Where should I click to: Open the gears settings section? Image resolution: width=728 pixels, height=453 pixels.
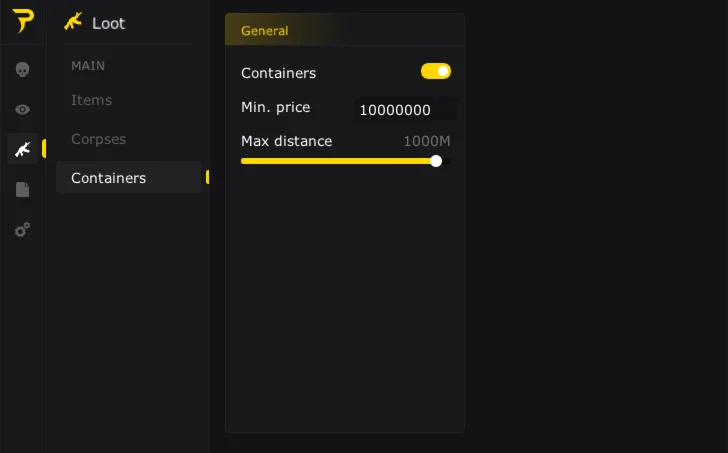tap(22, 229)
